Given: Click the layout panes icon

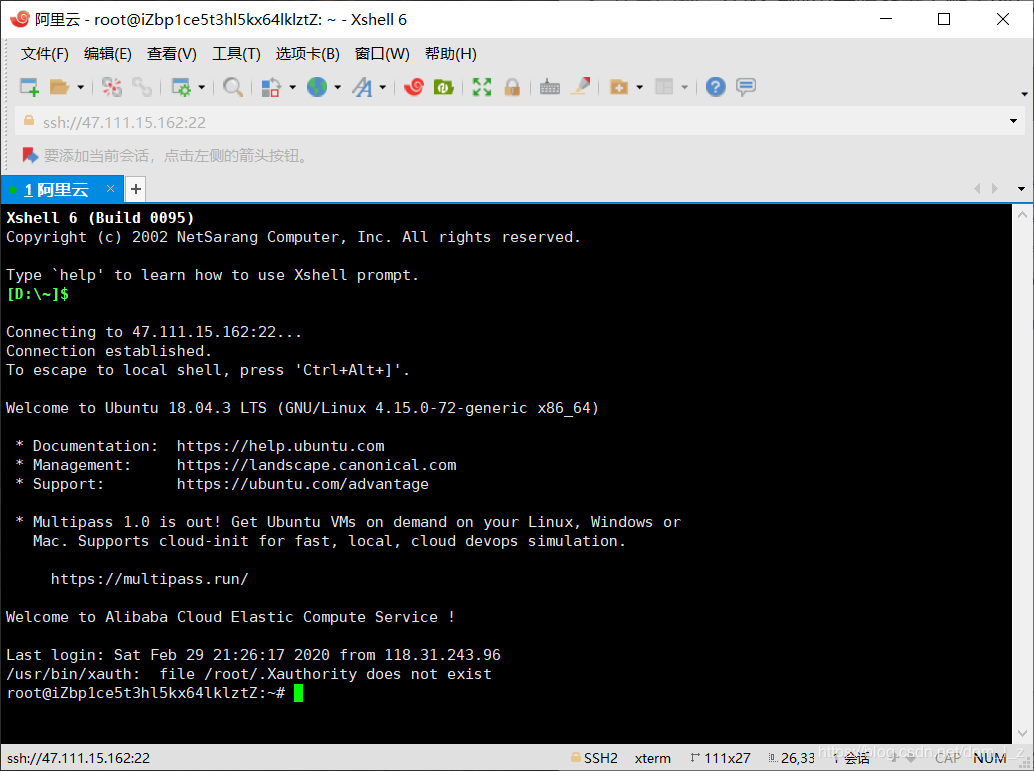Looking at the screenshot, I should 664,87.
